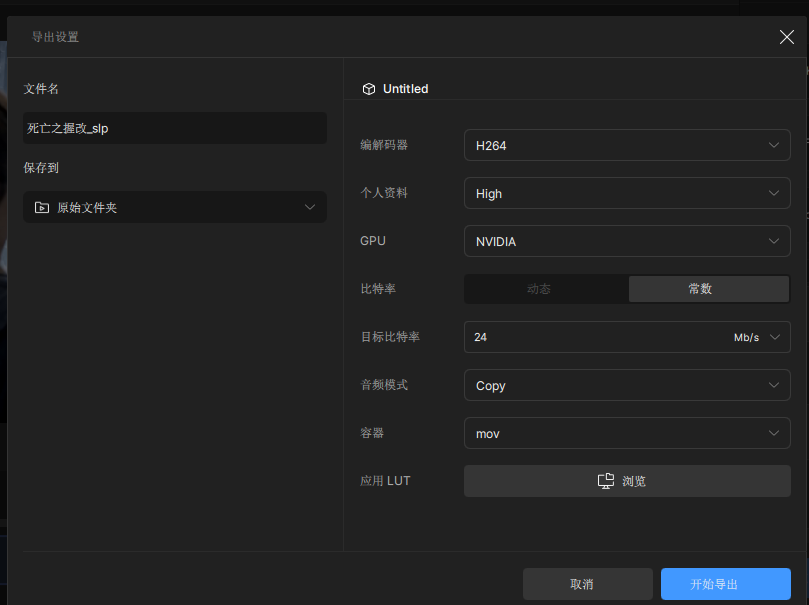The image size is (809, 605).
Task: Click the 音频模式 label
Action: click(x=384, y=385)
